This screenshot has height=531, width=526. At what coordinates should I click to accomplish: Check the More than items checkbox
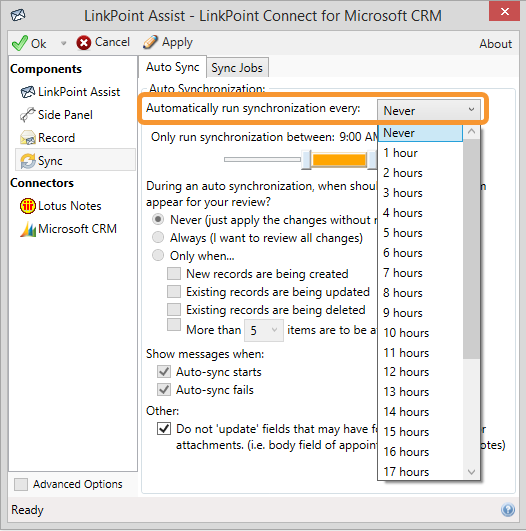pyautogui.click(x=174, y=324)
